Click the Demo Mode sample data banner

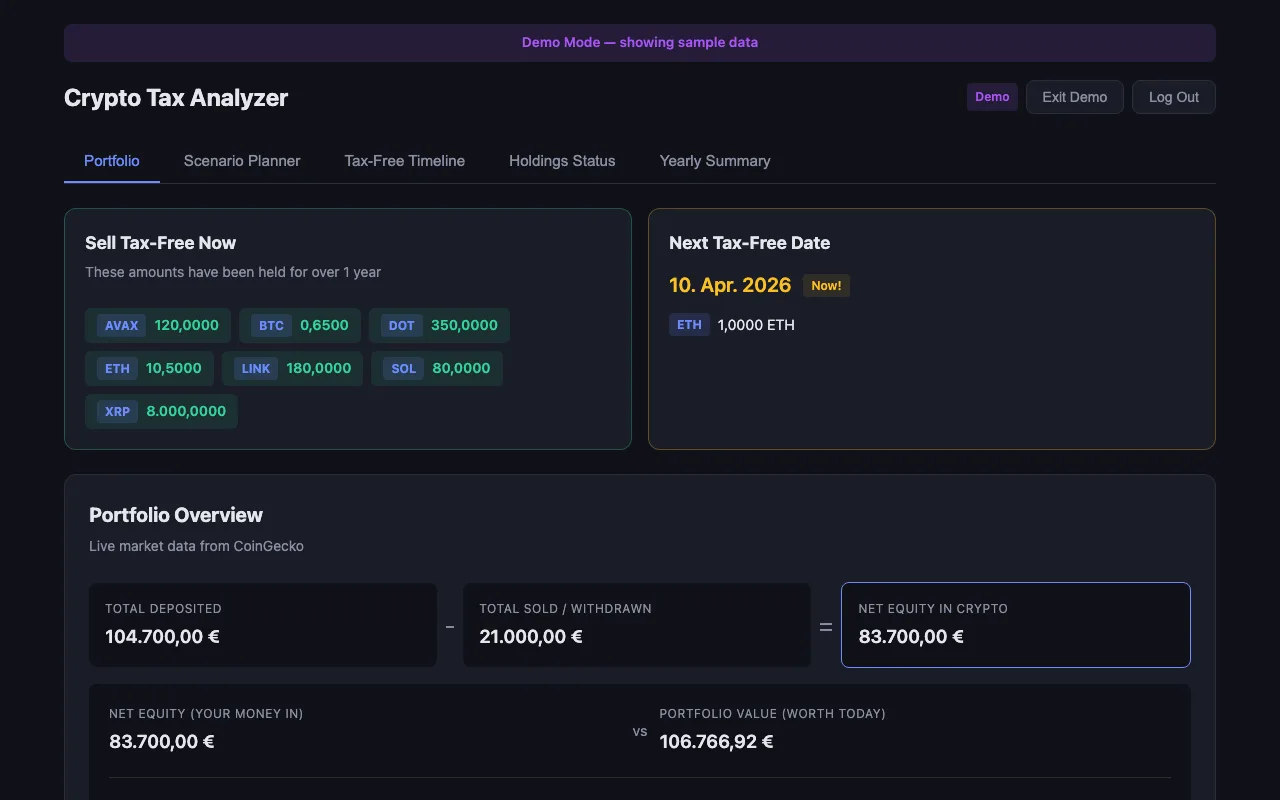[x=640, y=43]
